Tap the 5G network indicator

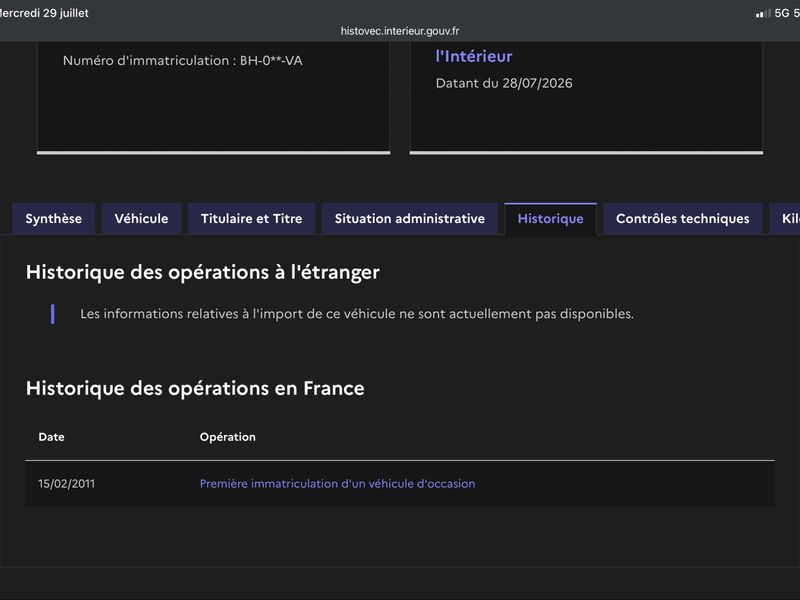click(x=782, y=13)
